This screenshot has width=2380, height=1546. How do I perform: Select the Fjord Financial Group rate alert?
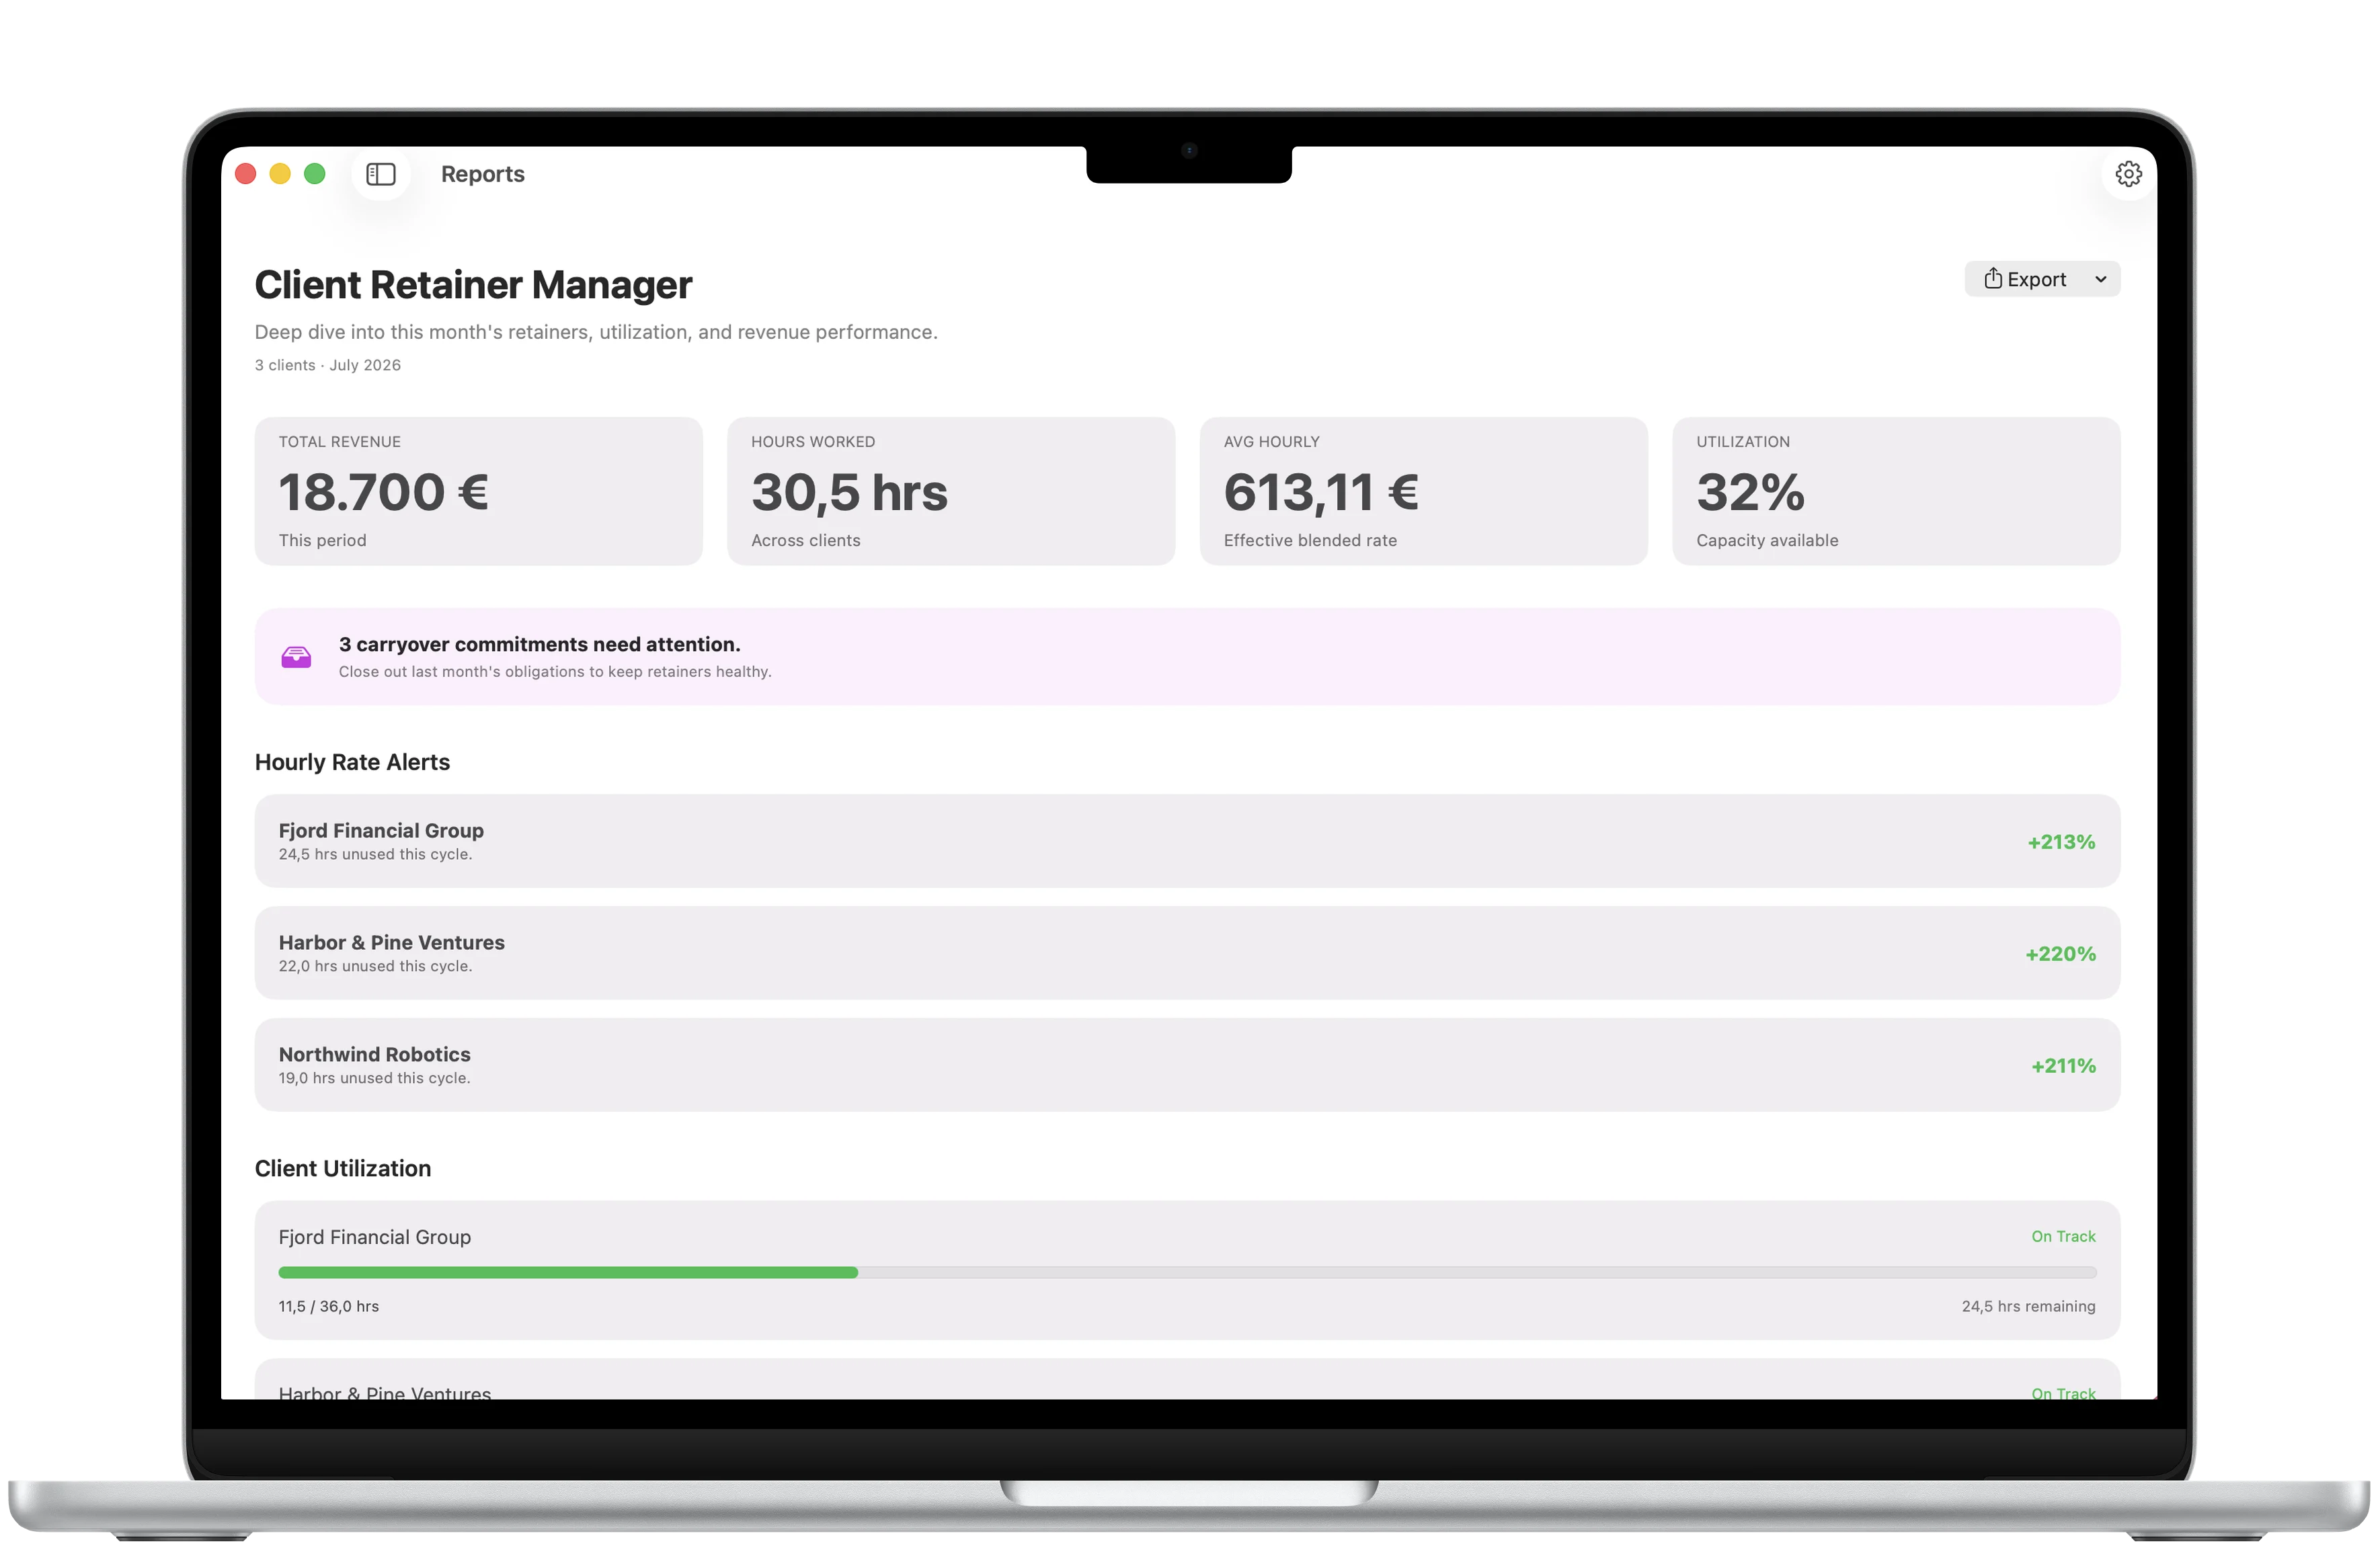(1187, 841)
